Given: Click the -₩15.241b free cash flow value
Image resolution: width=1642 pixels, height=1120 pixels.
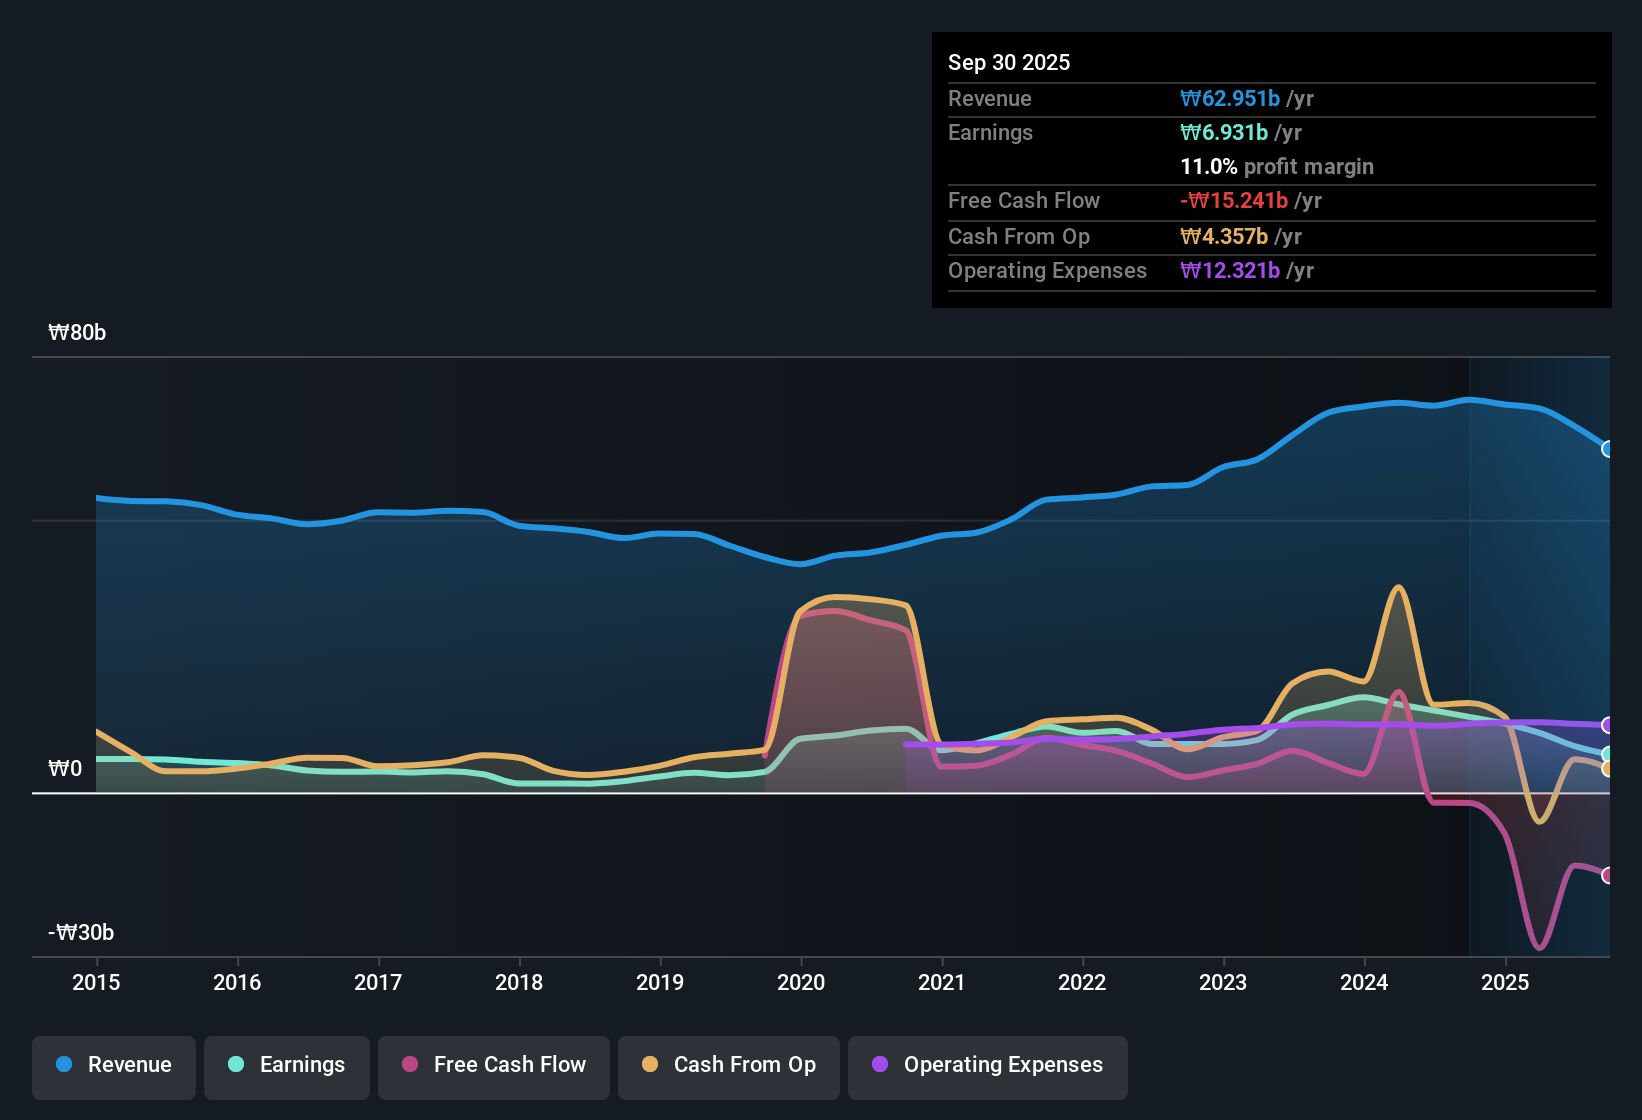Looking at the screenshot, I should pos(1234,200).
